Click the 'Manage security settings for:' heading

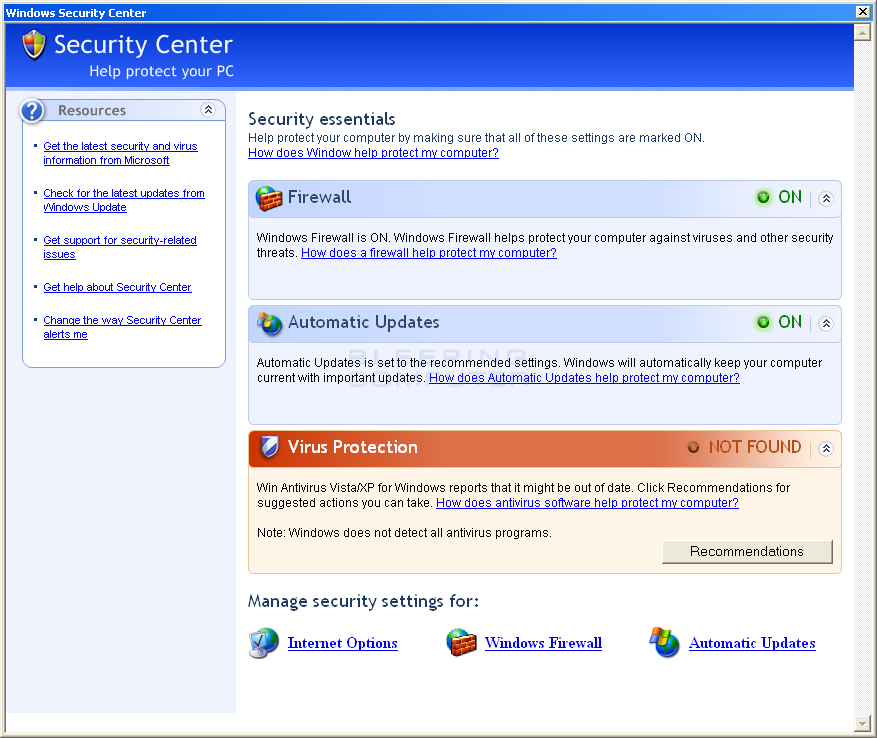[x=364, y=601]
